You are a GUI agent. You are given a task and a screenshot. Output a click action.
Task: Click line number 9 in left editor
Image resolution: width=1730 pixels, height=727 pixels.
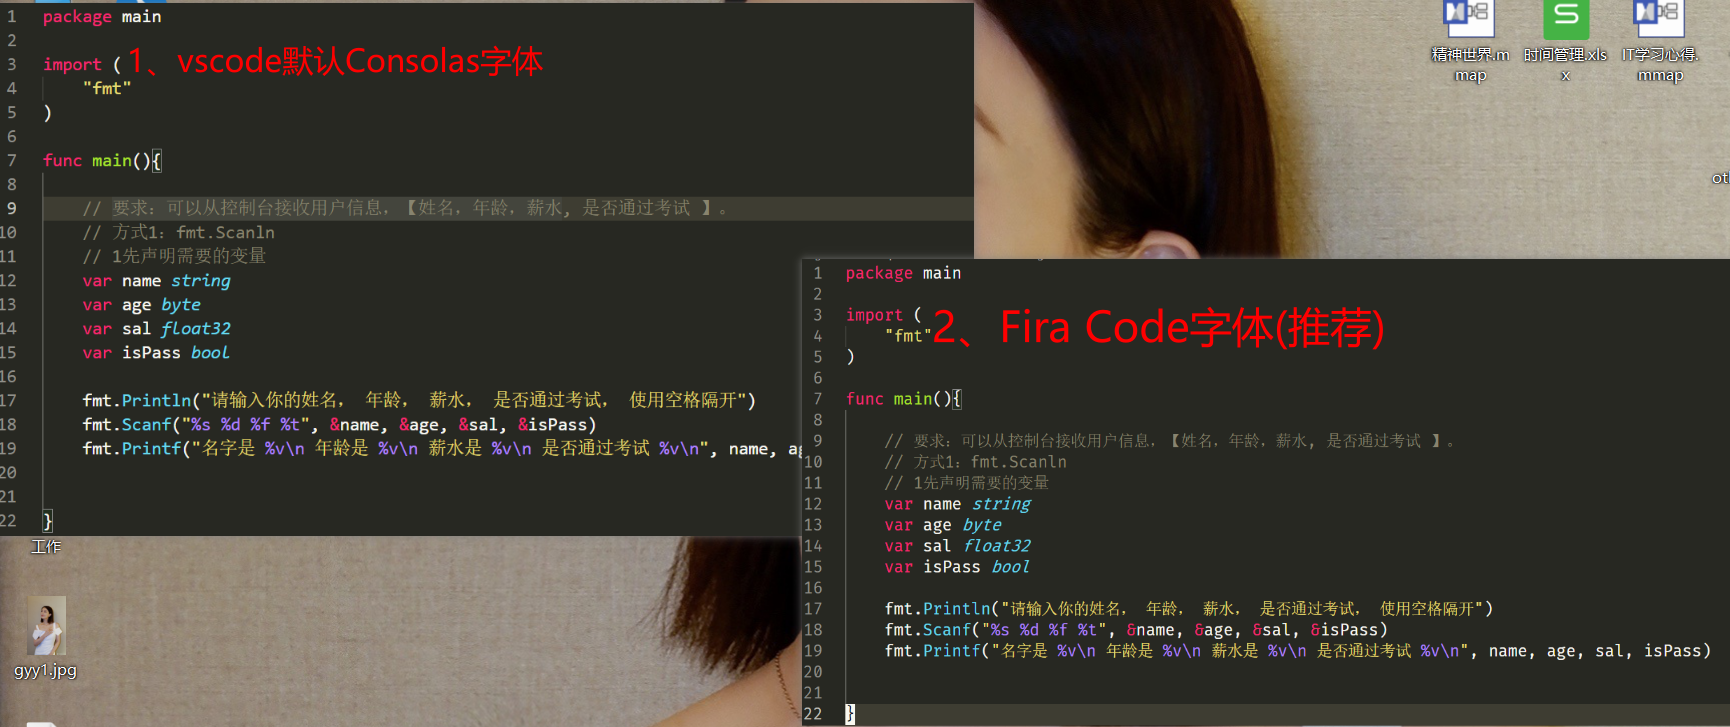(x=11, y=208)
